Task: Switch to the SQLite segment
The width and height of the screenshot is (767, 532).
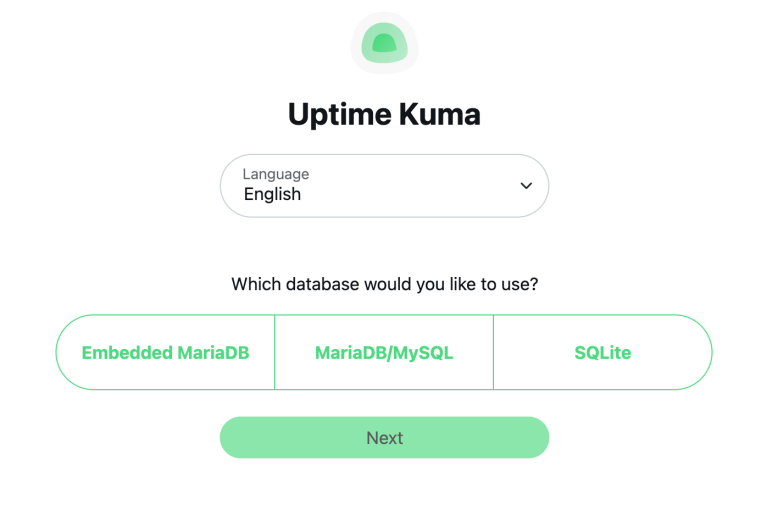Action: tap(602, 353)
